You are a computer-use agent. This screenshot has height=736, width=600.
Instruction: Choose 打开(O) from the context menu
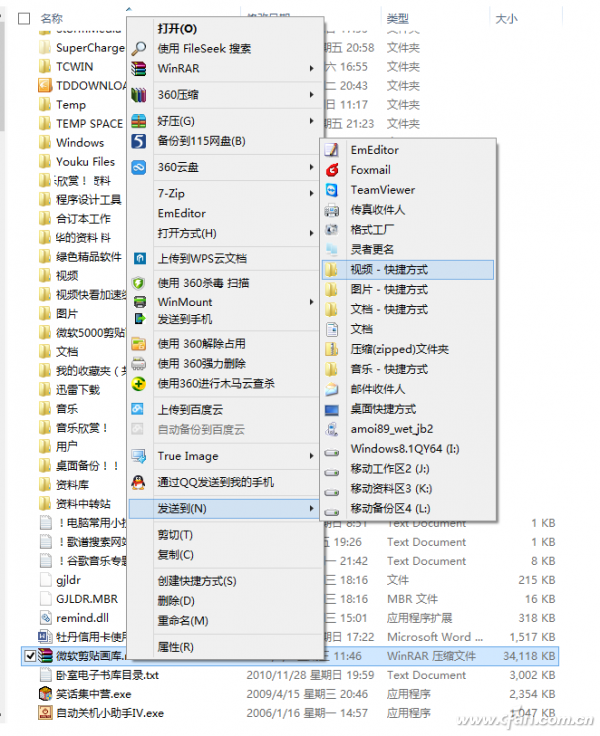pyautogui.click(x=226, y=29)
